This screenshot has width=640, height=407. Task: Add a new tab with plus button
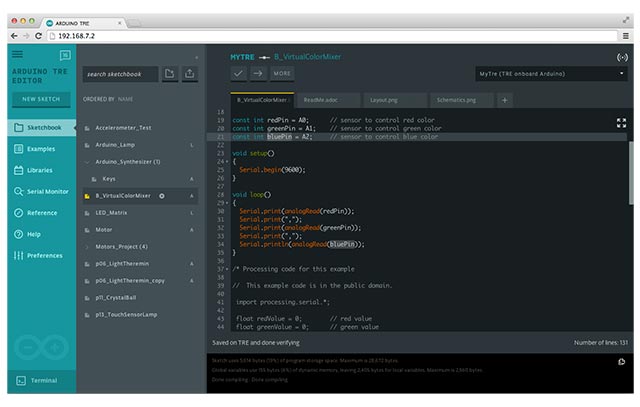[x=504, y=100]
